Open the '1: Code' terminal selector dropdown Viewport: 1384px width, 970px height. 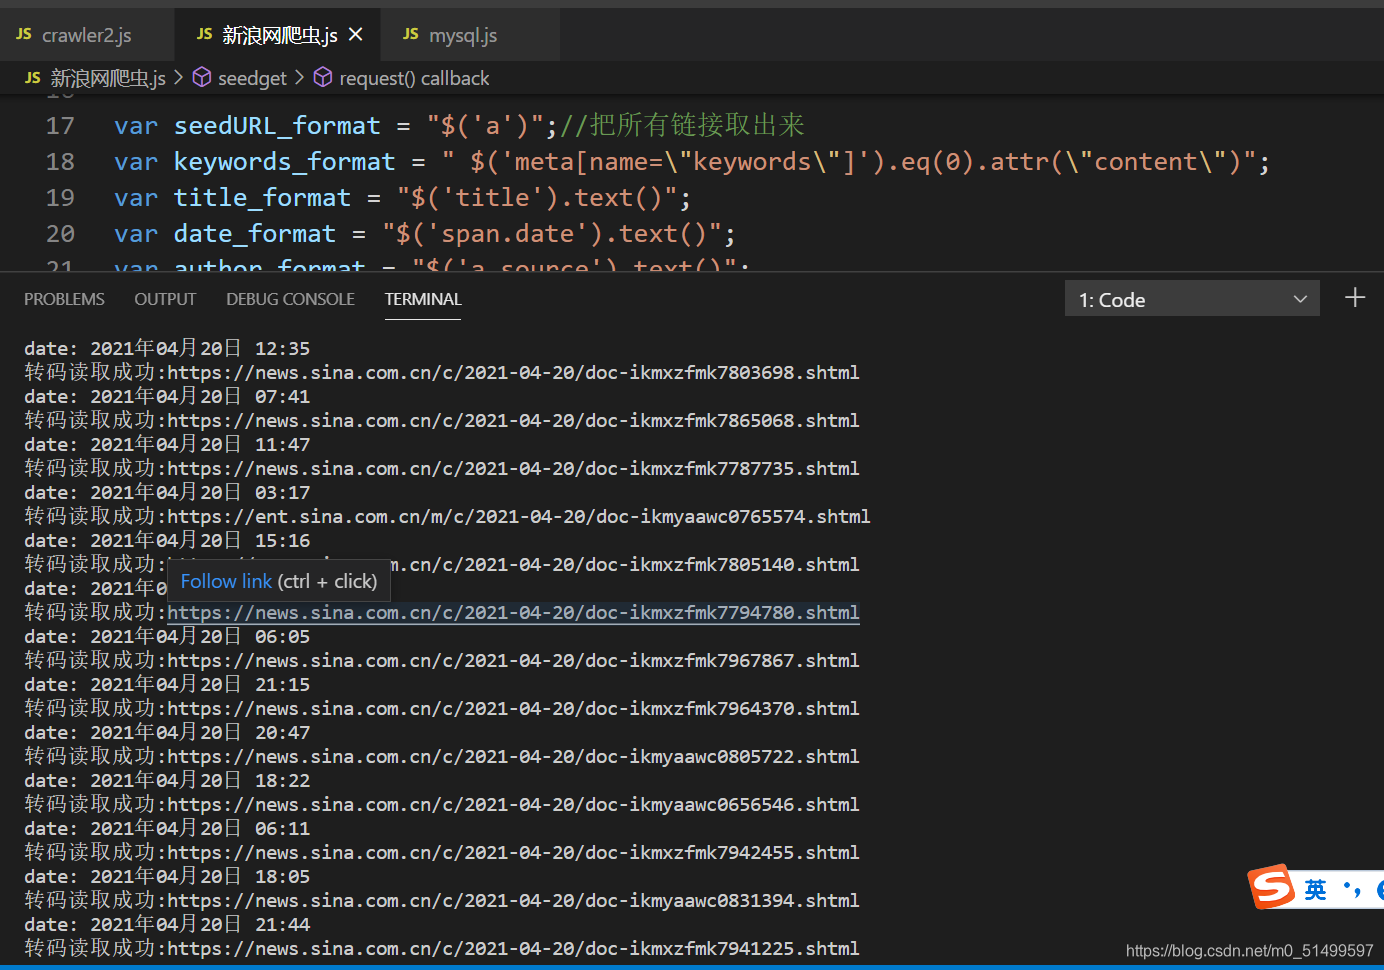pyautogui.click(x=1192, y=299)
